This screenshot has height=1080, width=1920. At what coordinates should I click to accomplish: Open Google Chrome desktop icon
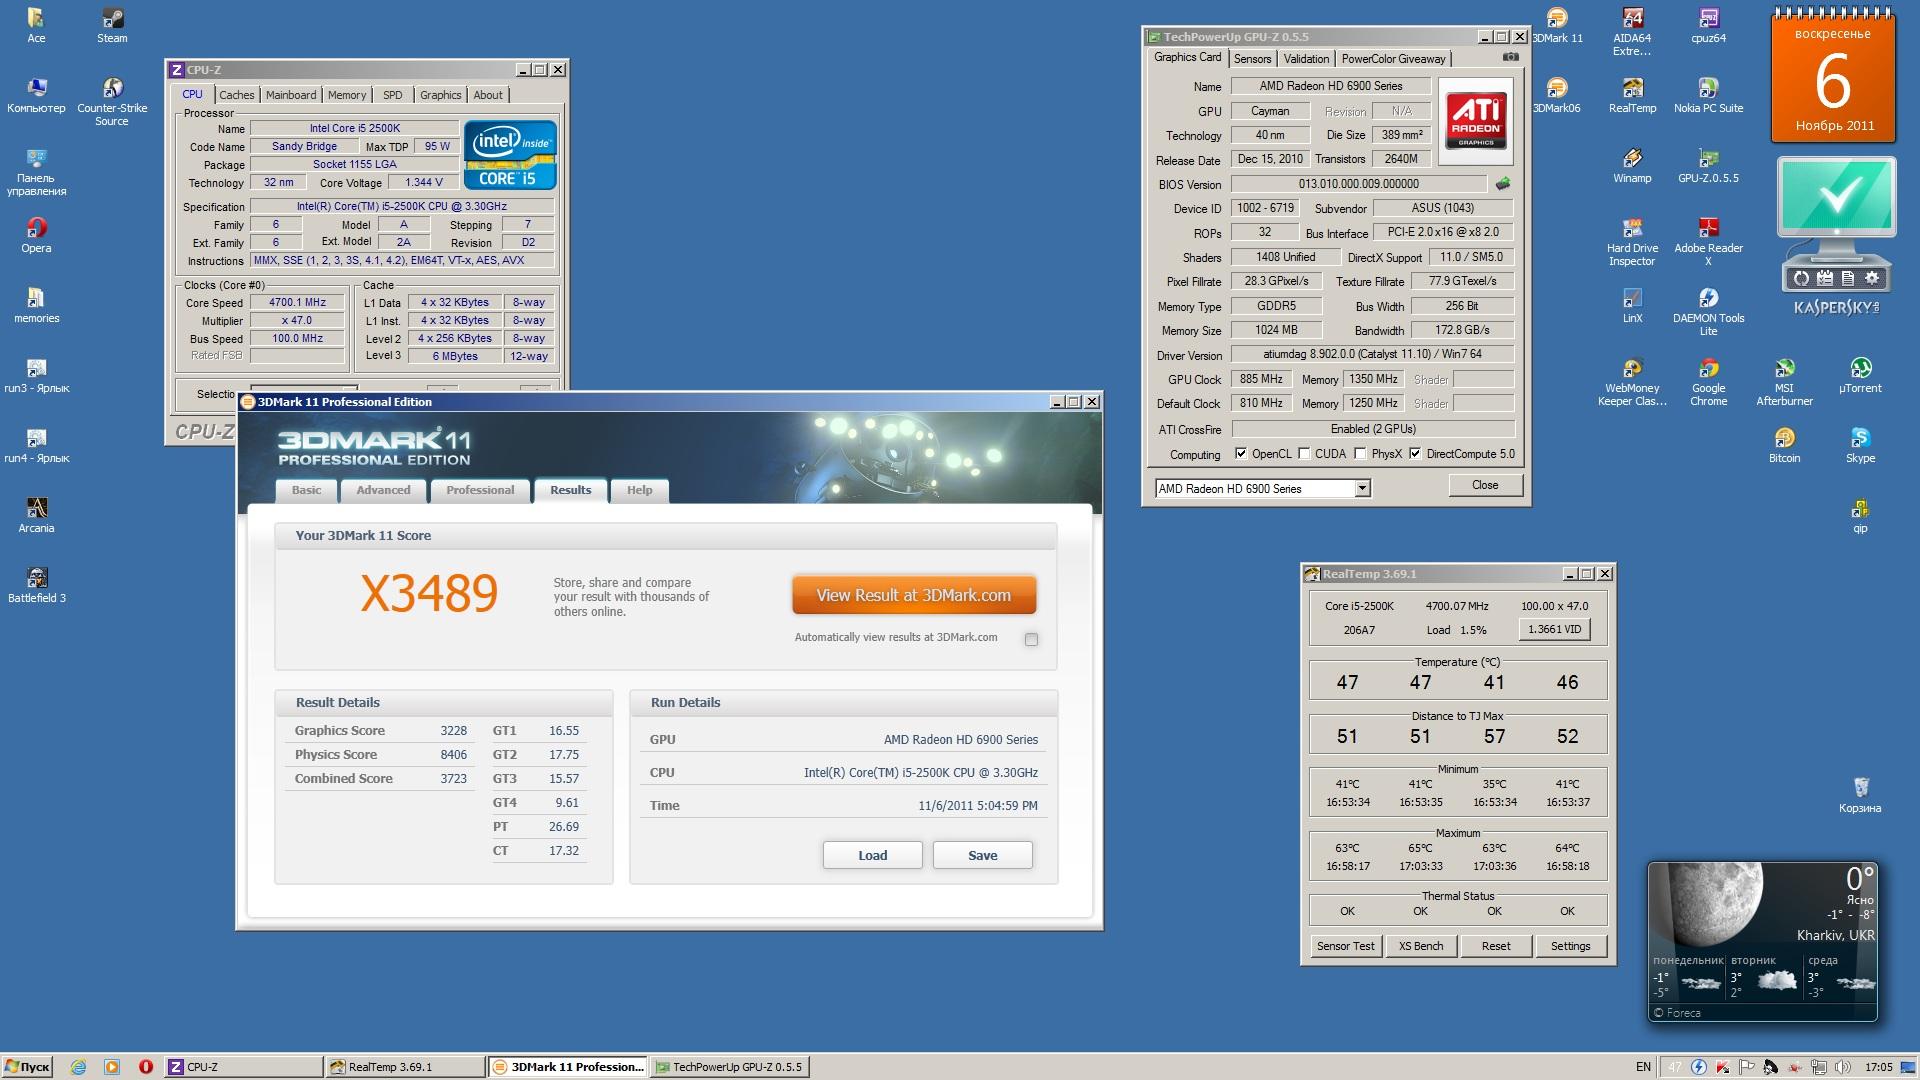pyautogui.click(x=1708, y=382)
